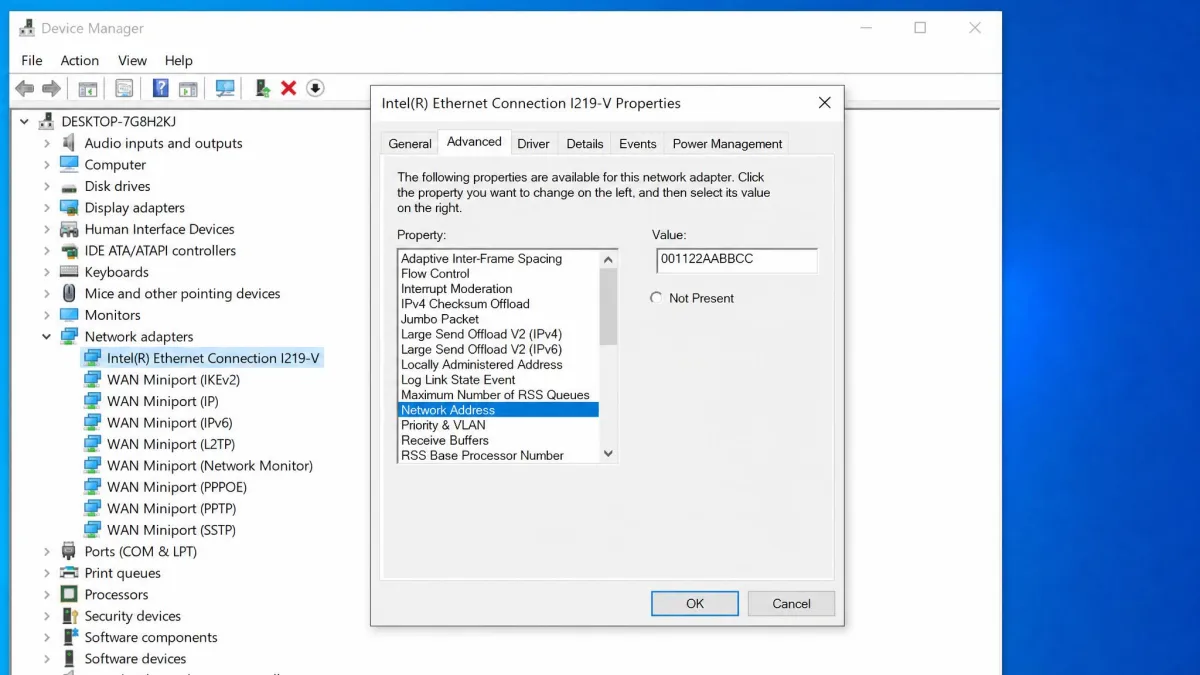Screen dimensions: 1200x675
Task: Expand the Monitors node
Action: (x=46, y=315)
